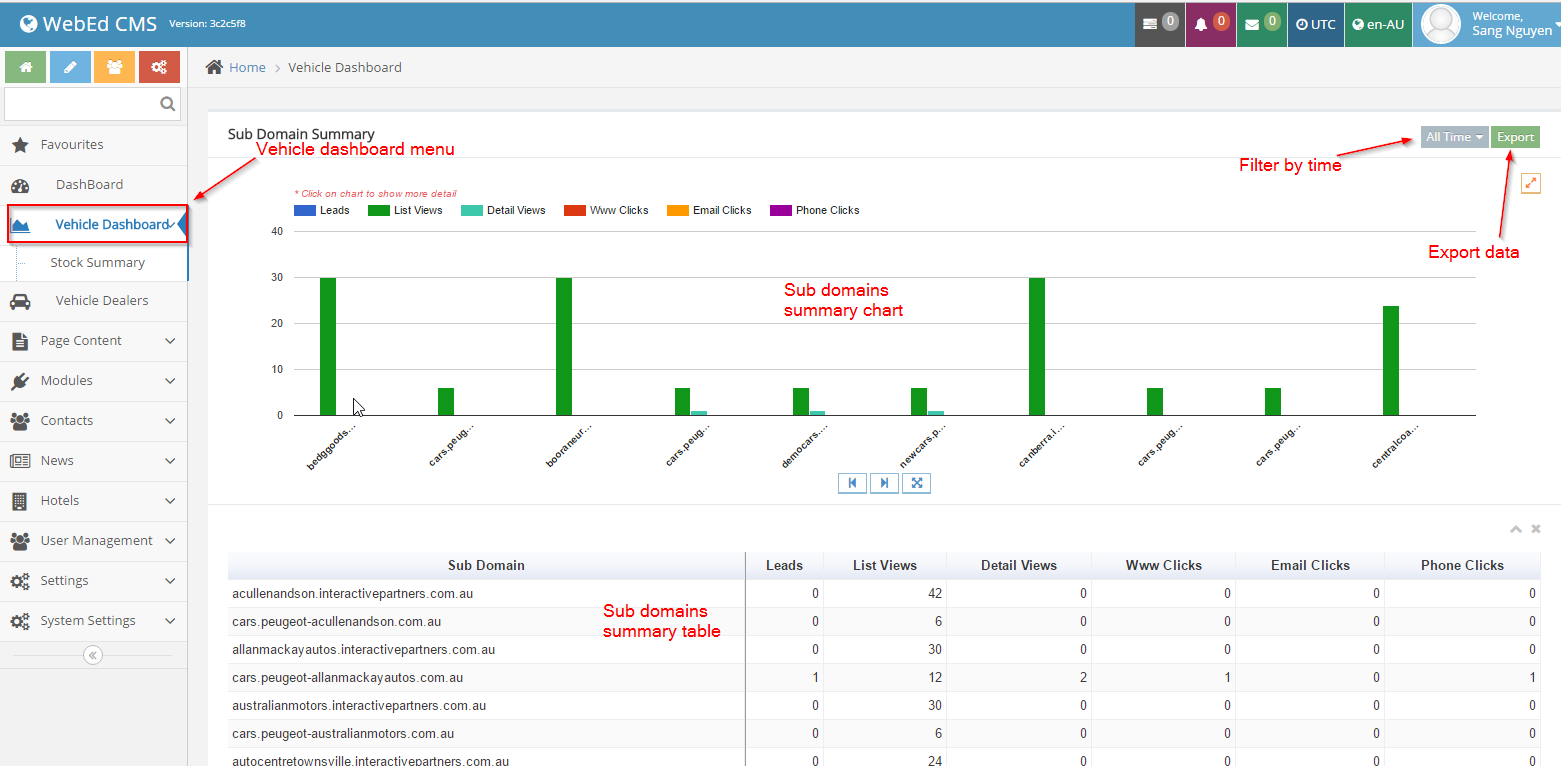
Task: Expand the User Management menu
Action: (x=93, y=541)
